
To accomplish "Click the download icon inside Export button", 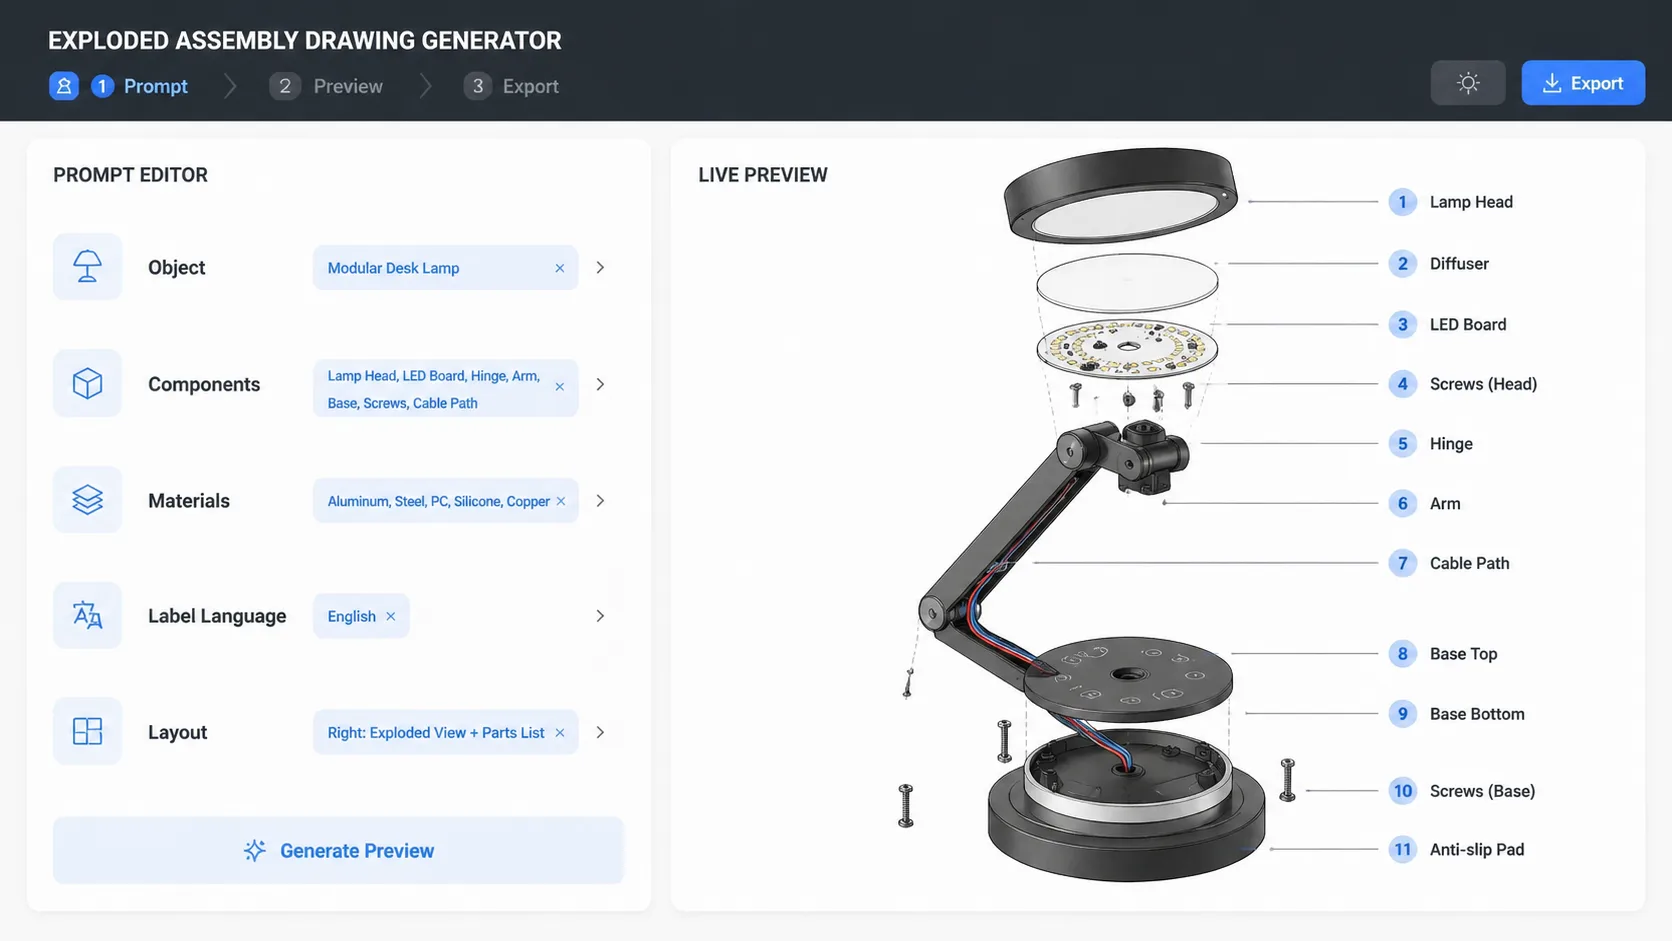I will [1553, 82].
